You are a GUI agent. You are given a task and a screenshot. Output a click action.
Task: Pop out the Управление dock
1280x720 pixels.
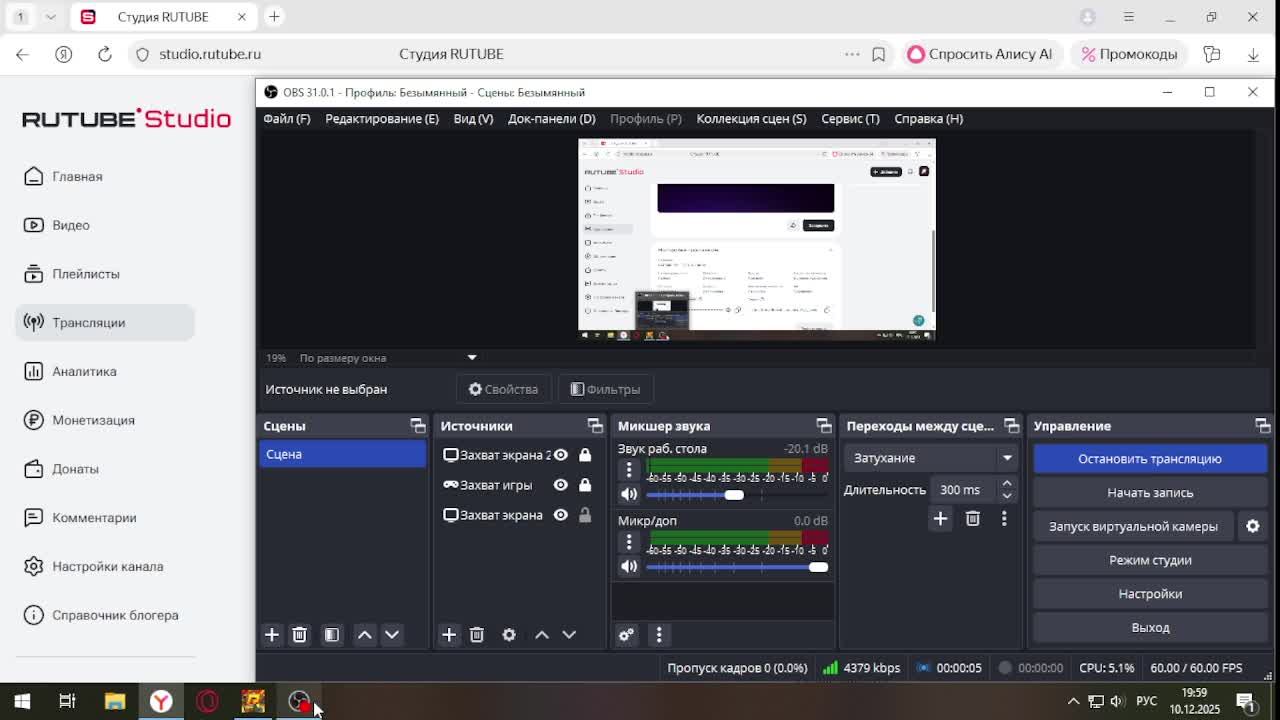[1263, 426]
